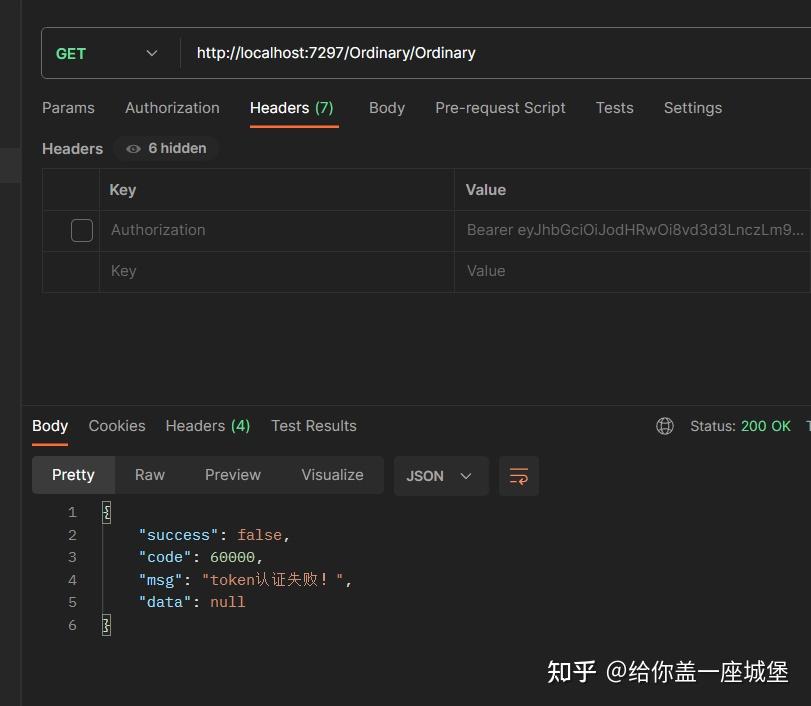Click the request URL field
The height and width of the screenshot is (706, 811).
click(497, 53)
